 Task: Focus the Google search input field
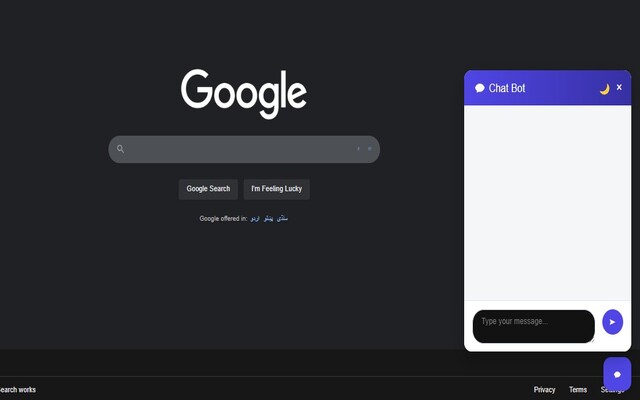[x=244, y=149]
